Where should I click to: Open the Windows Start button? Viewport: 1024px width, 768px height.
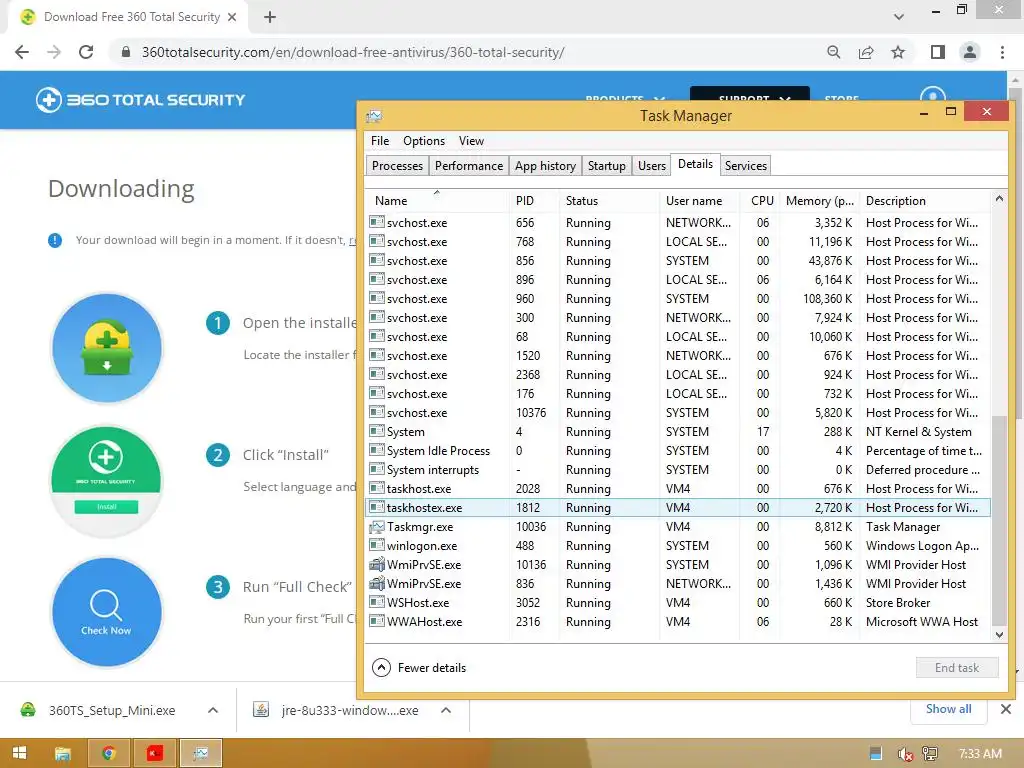20,753
